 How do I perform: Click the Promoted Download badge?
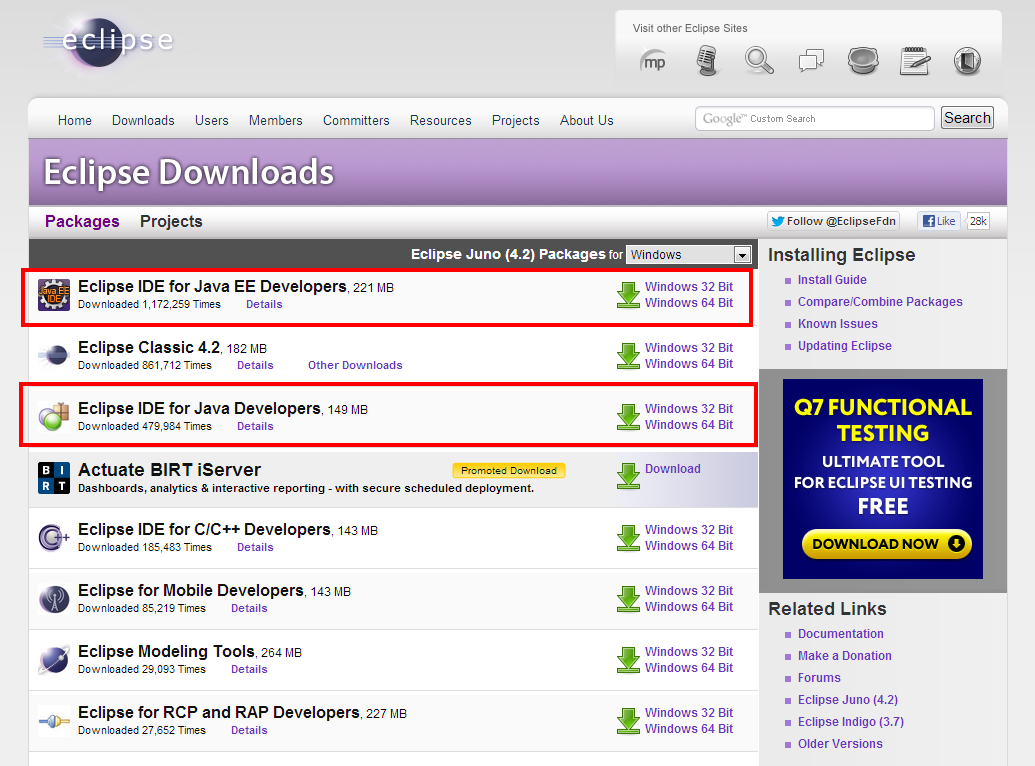pos(508,470)
